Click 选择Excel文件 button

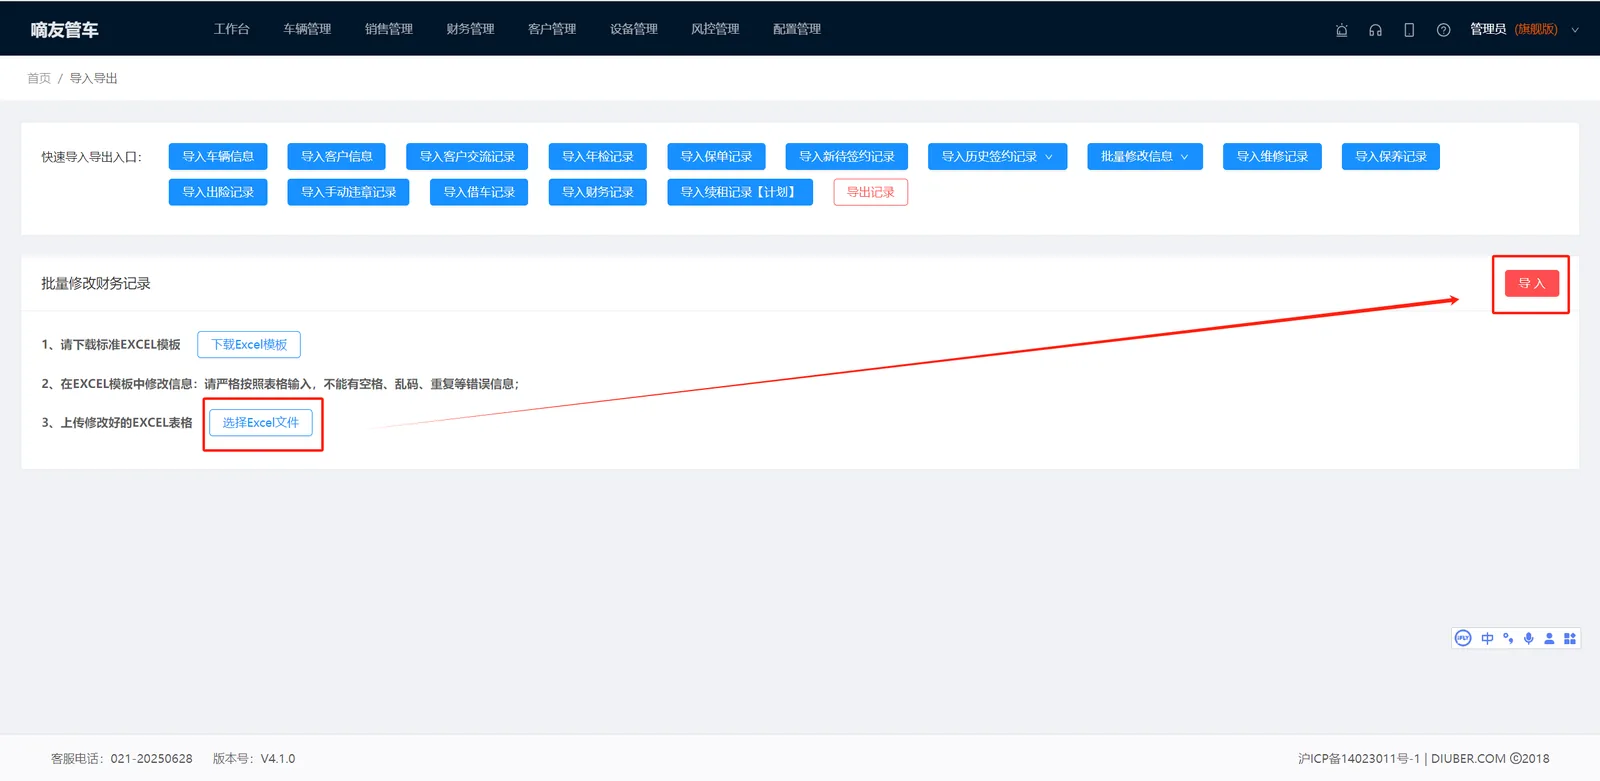261,422
